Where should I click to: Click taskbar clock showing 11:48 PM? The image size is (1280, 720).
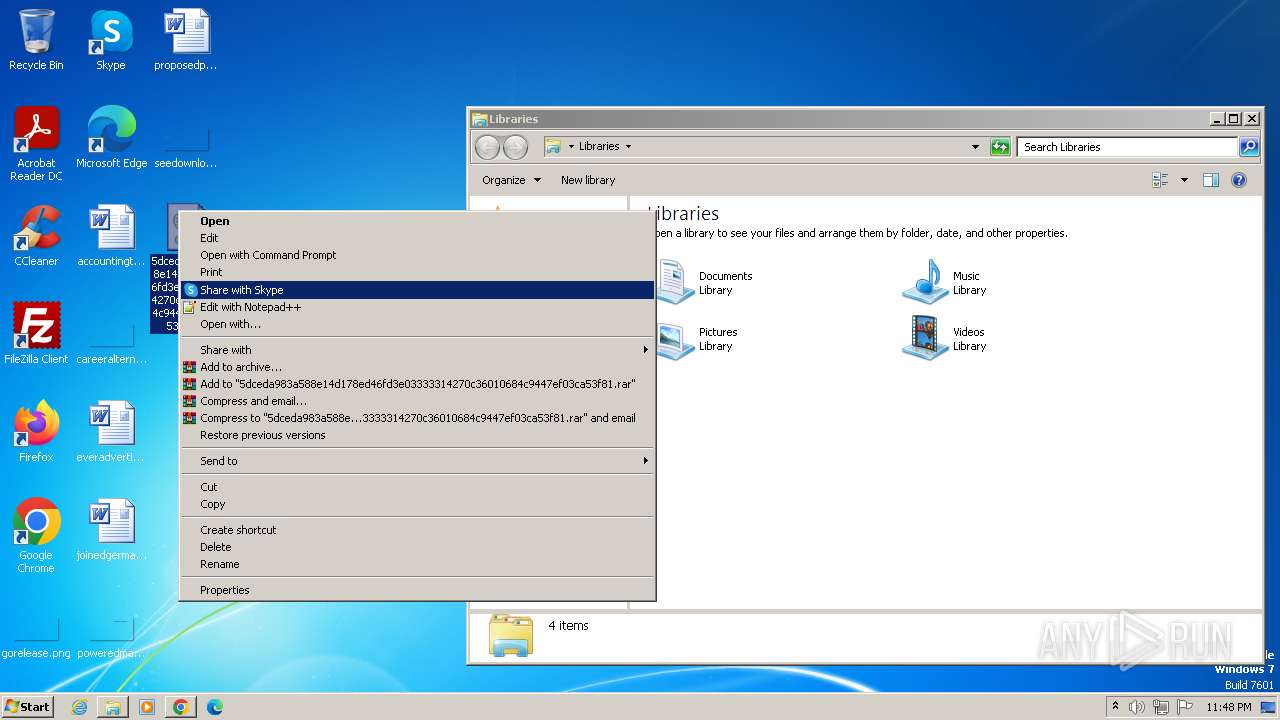(1228, 707)
